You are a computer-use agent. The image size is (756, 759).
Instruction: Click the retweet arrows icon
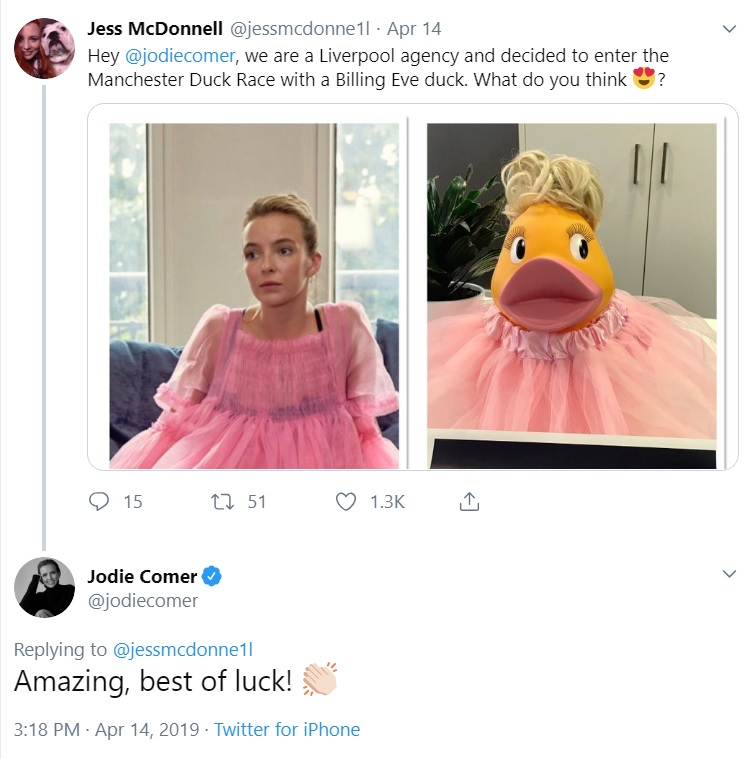(223, 502)
